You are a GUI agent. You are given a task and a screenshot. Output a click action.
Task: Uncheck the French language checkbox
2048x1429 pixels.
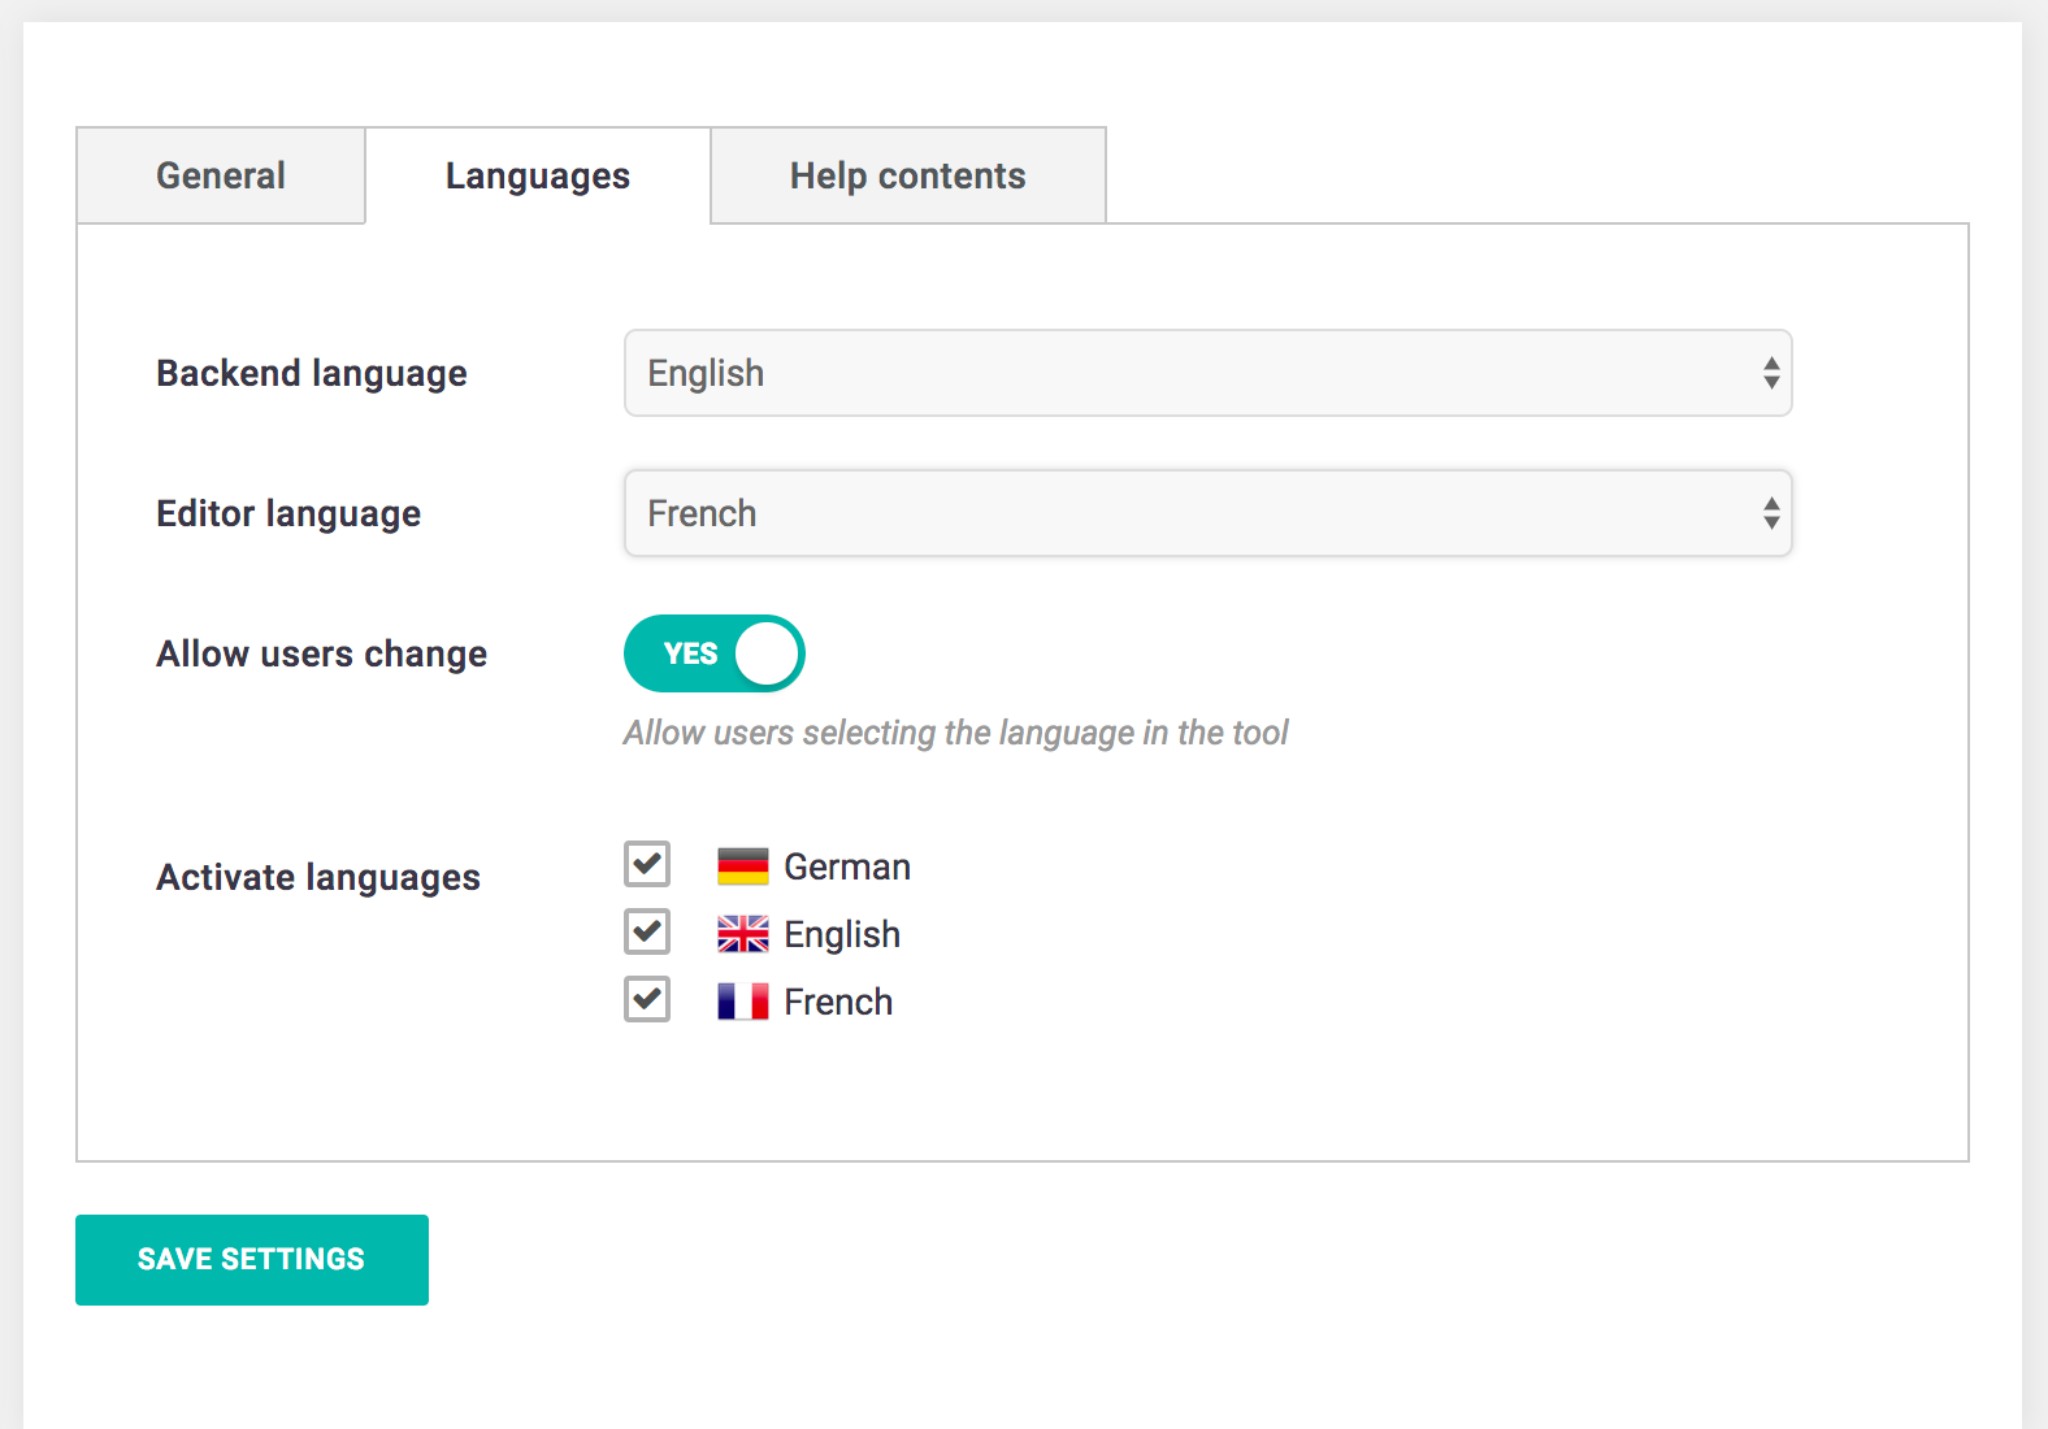point(647,999)
